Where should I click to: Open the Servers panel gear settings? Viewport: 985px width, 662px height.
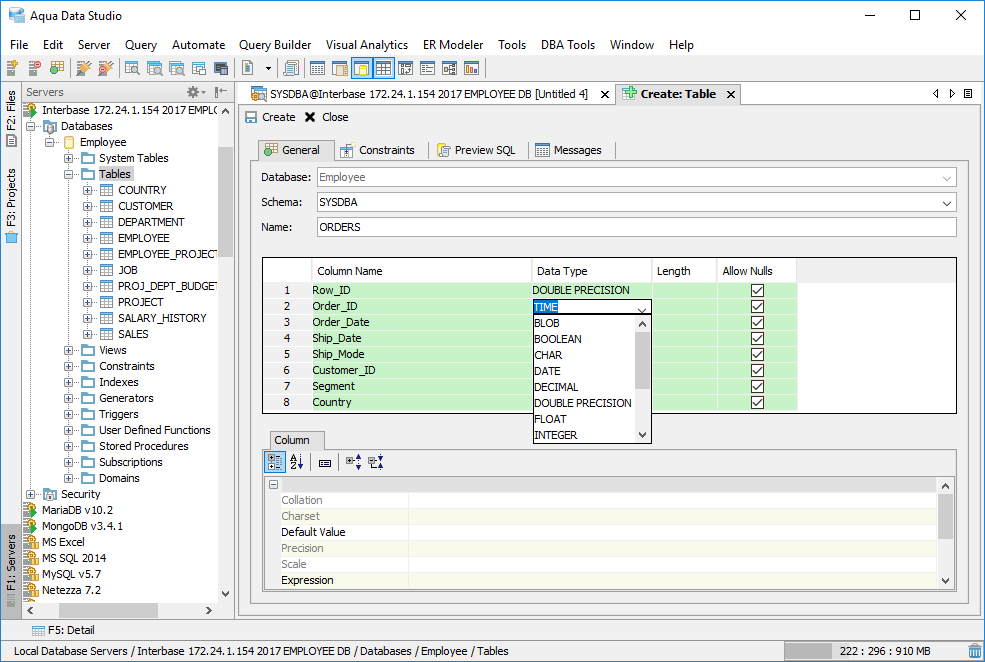pos(194,92)
